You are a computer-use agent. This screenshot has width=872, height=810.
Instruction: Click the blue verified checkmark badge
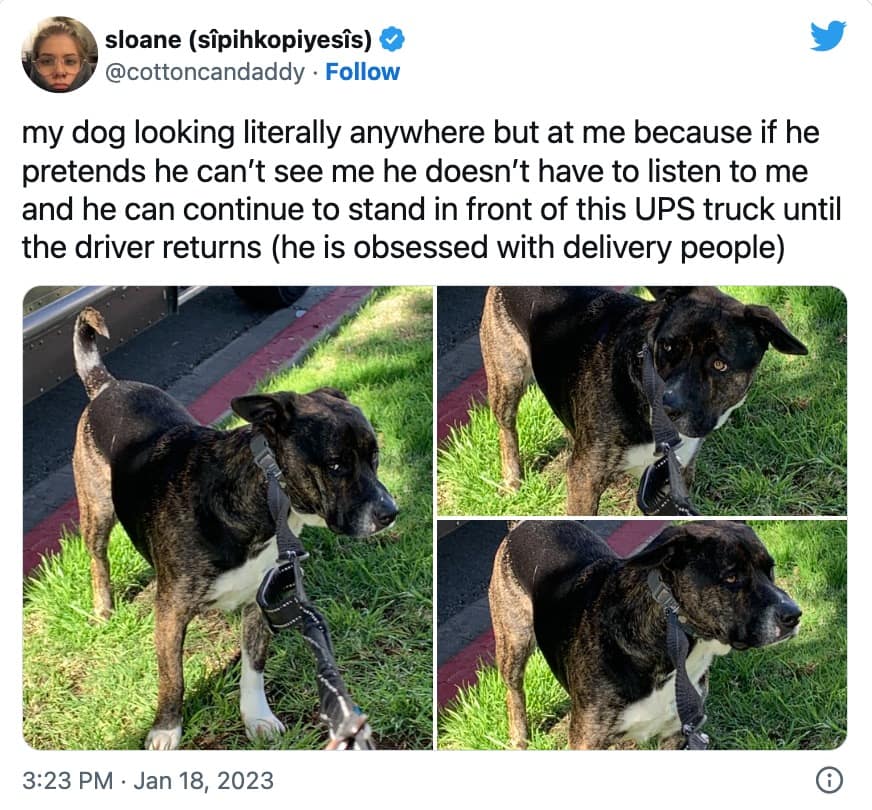(392, 39)
